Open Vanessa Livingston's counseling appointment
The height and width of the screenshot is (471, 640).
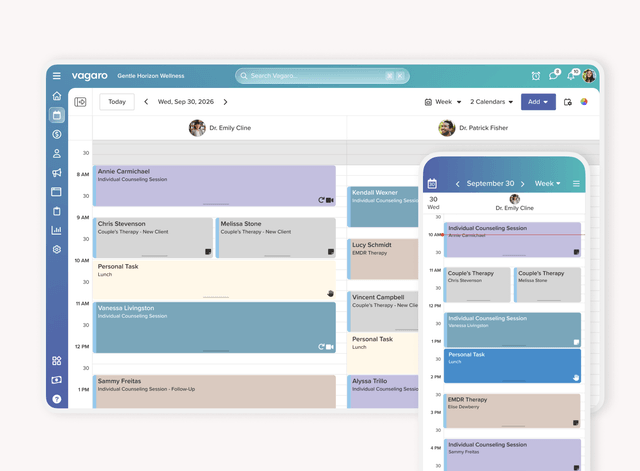tap(214, 327)
